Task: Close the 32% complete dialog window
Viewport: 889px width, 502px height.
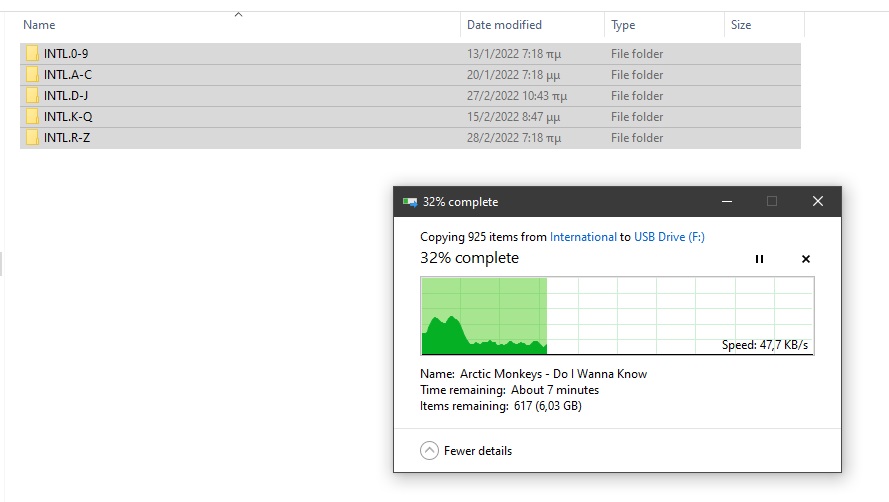Action: tap(817, 202)
